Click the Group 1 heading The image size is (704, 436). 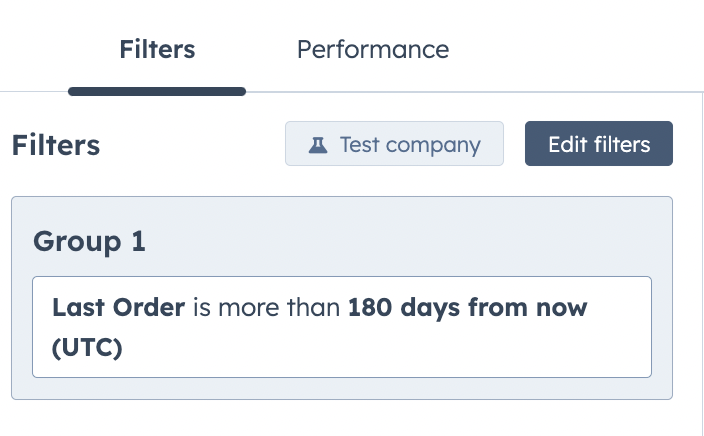tap(89, 241)
